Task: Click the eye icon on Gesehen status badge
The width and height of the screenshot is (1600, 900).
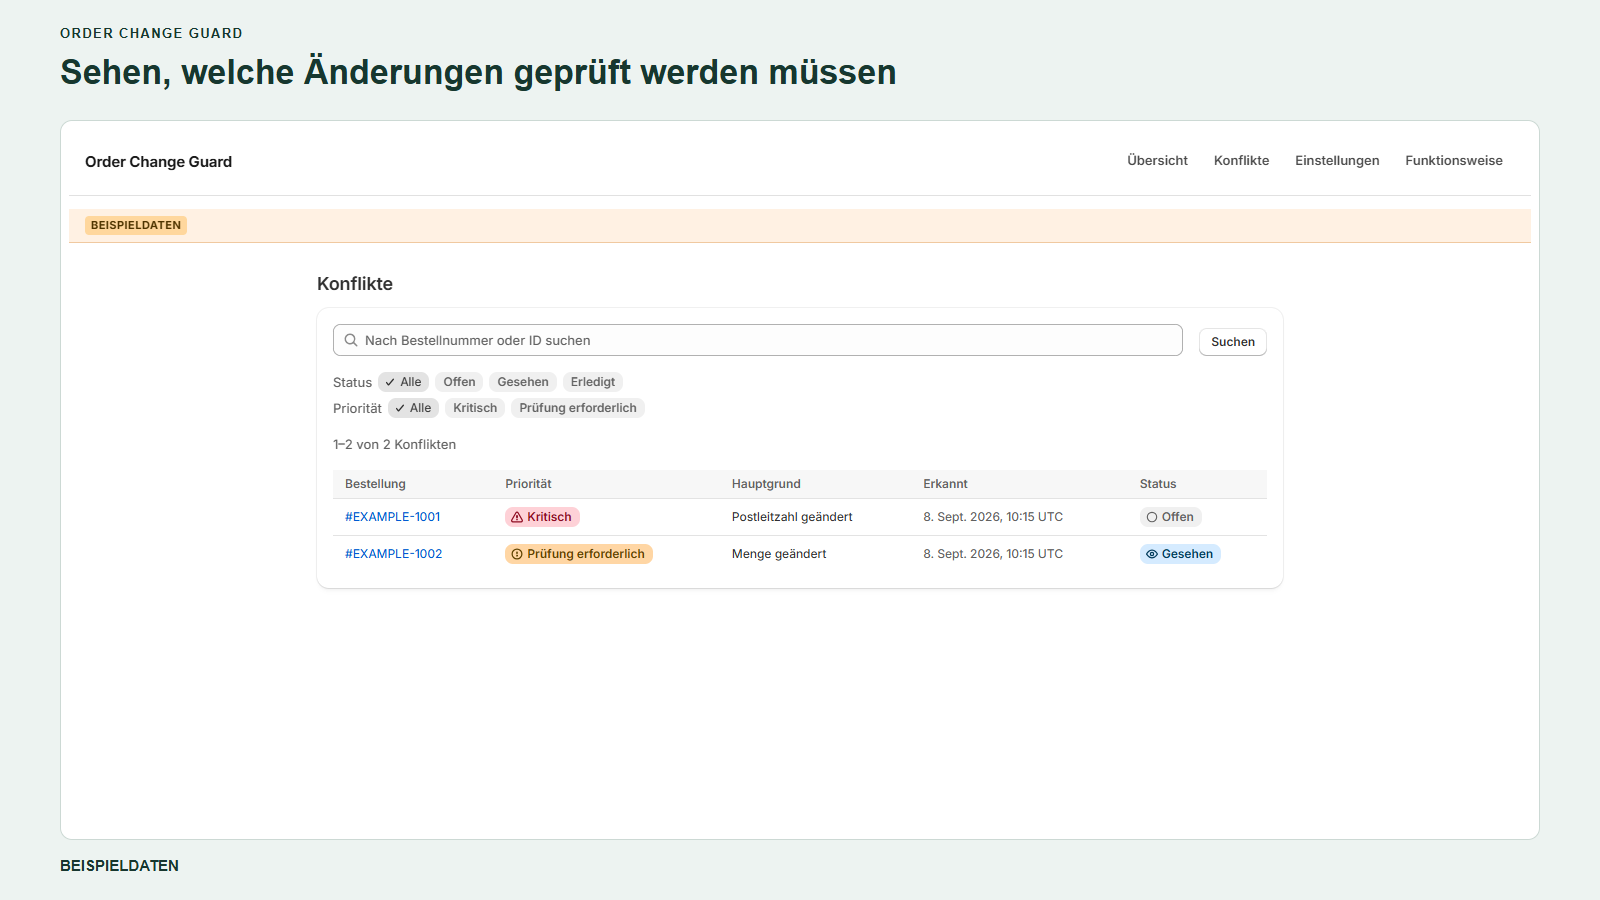Action: click(x=1152, y=554)
